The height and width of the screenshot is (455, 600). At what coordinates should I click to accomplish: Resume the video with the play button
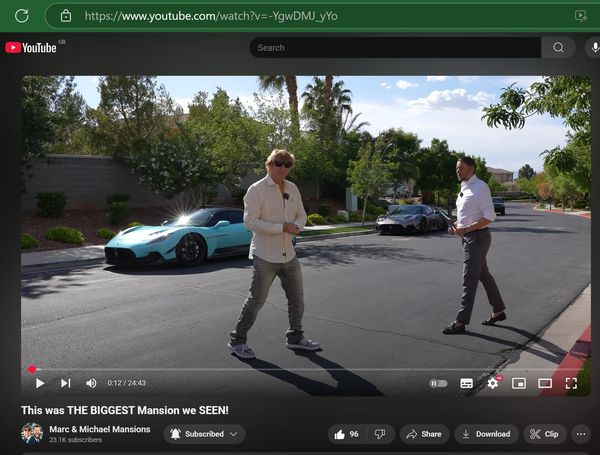click(39, 383)
